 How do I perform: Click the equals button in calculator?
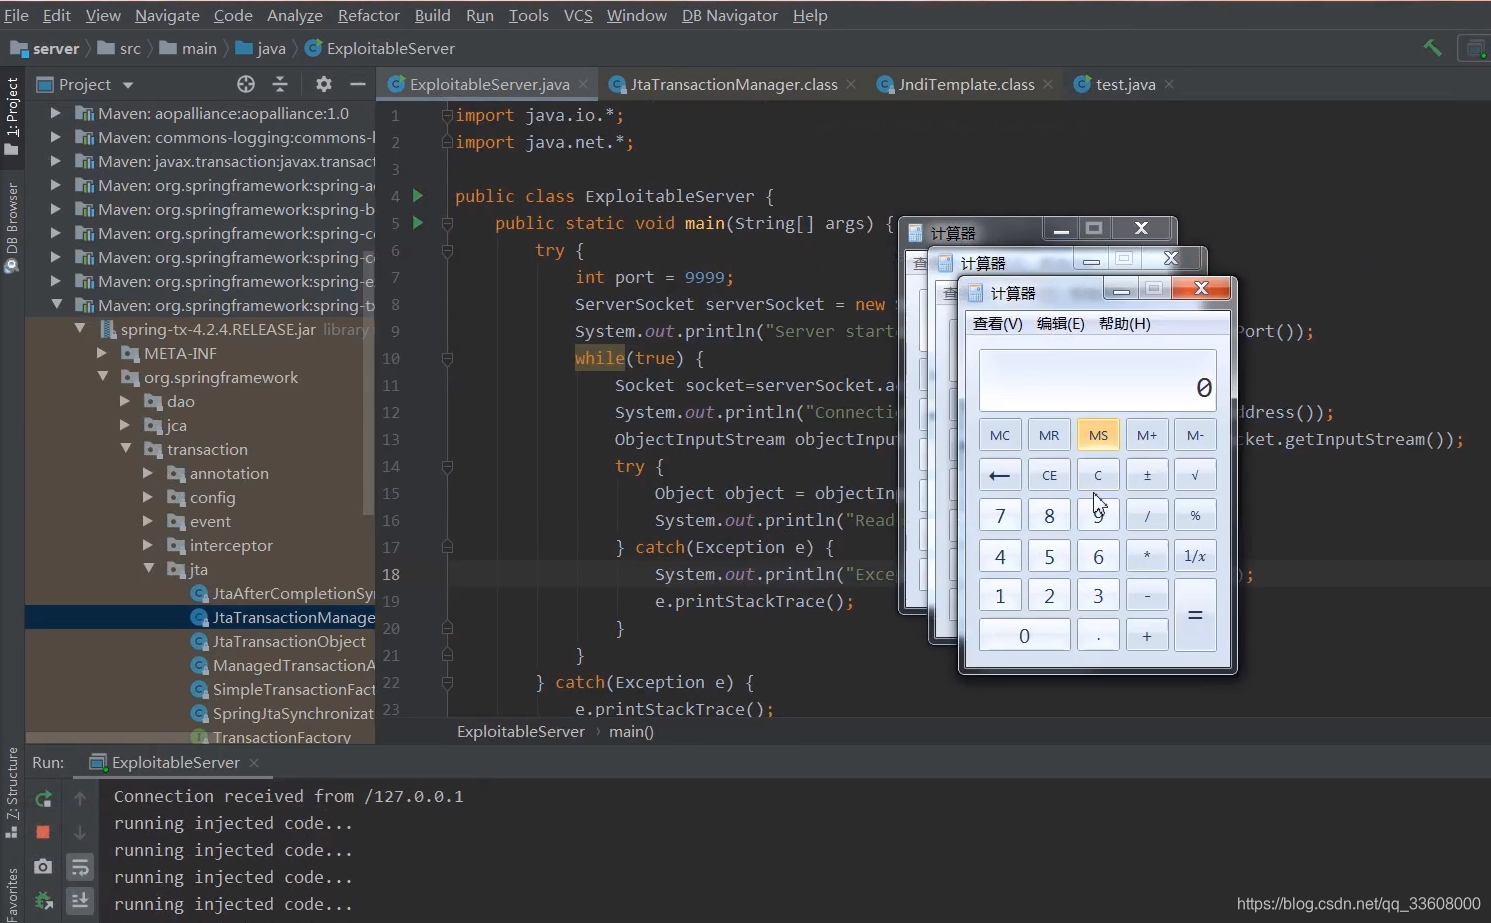pyautogui.click(x=1195, y=616)
